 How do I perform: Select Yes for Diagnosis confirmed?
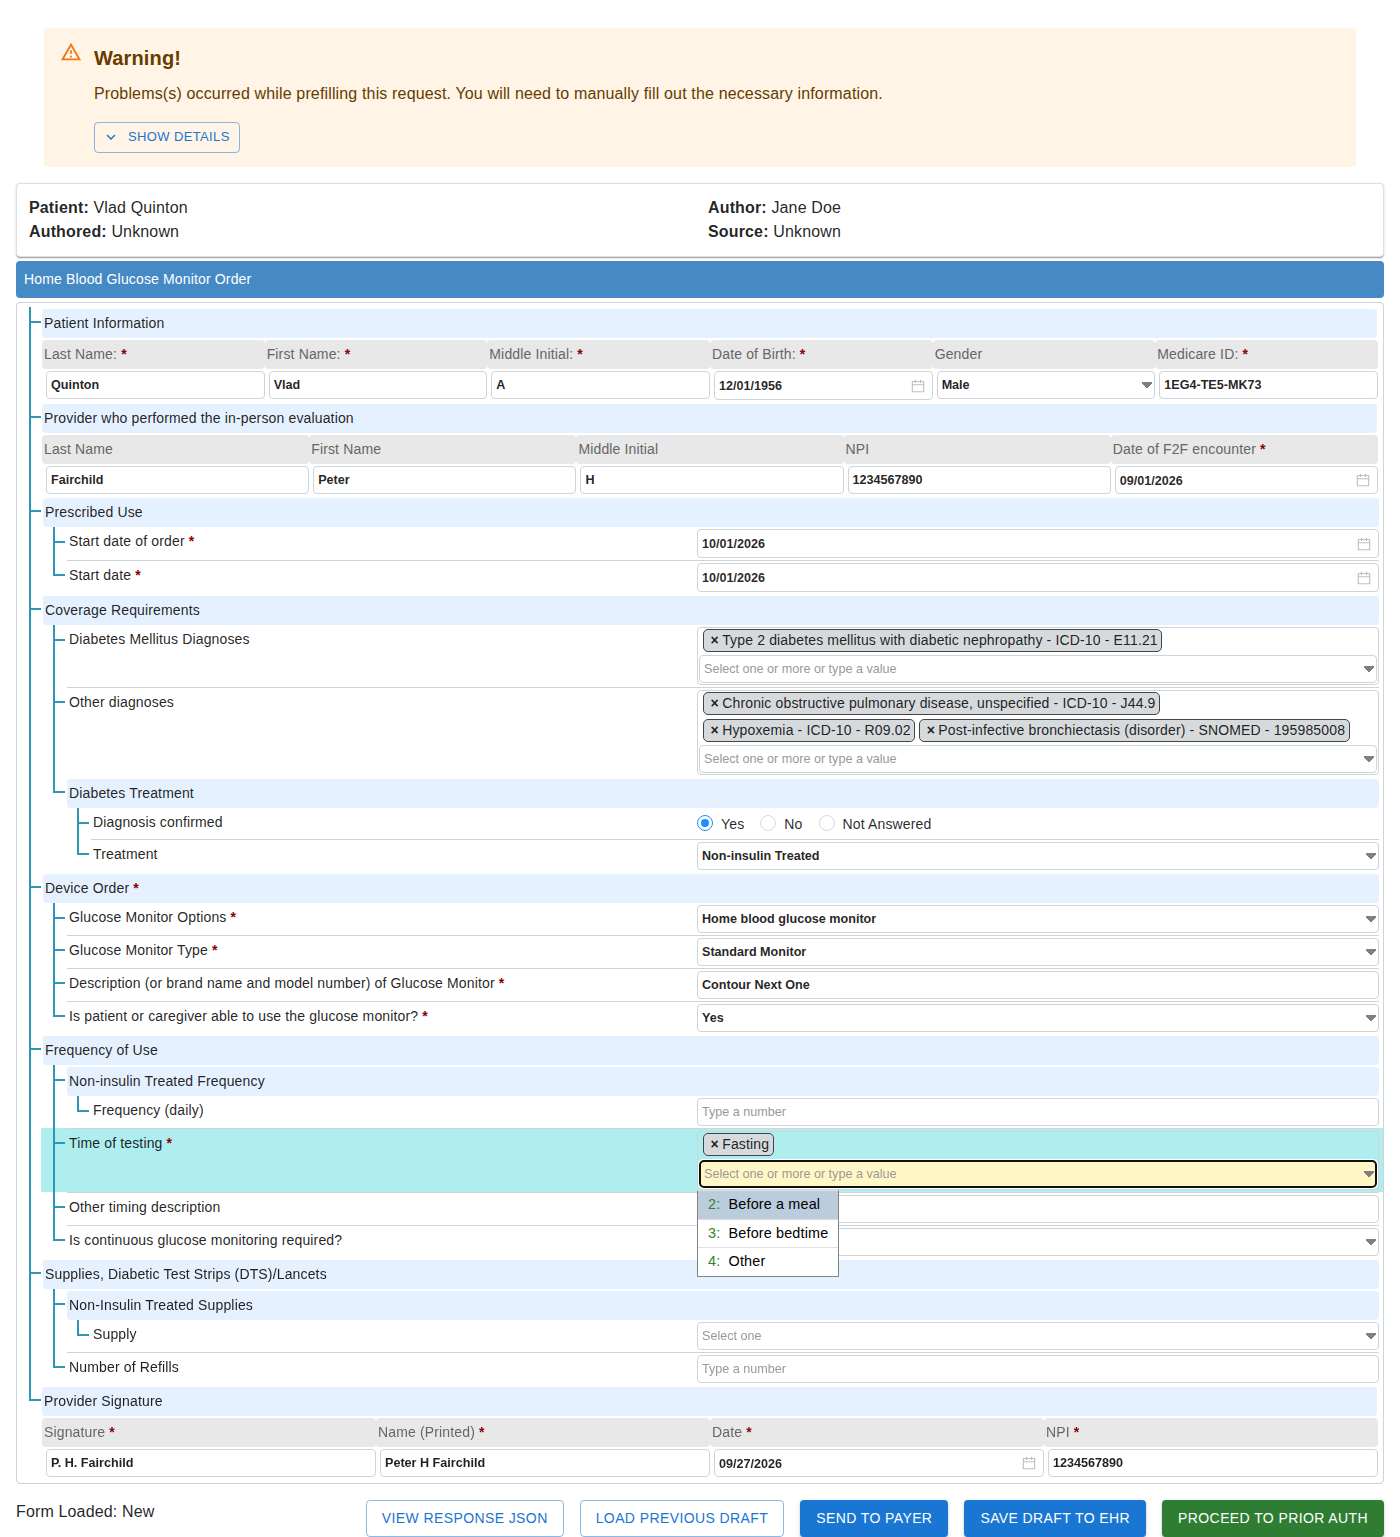(x=705, y=824)
